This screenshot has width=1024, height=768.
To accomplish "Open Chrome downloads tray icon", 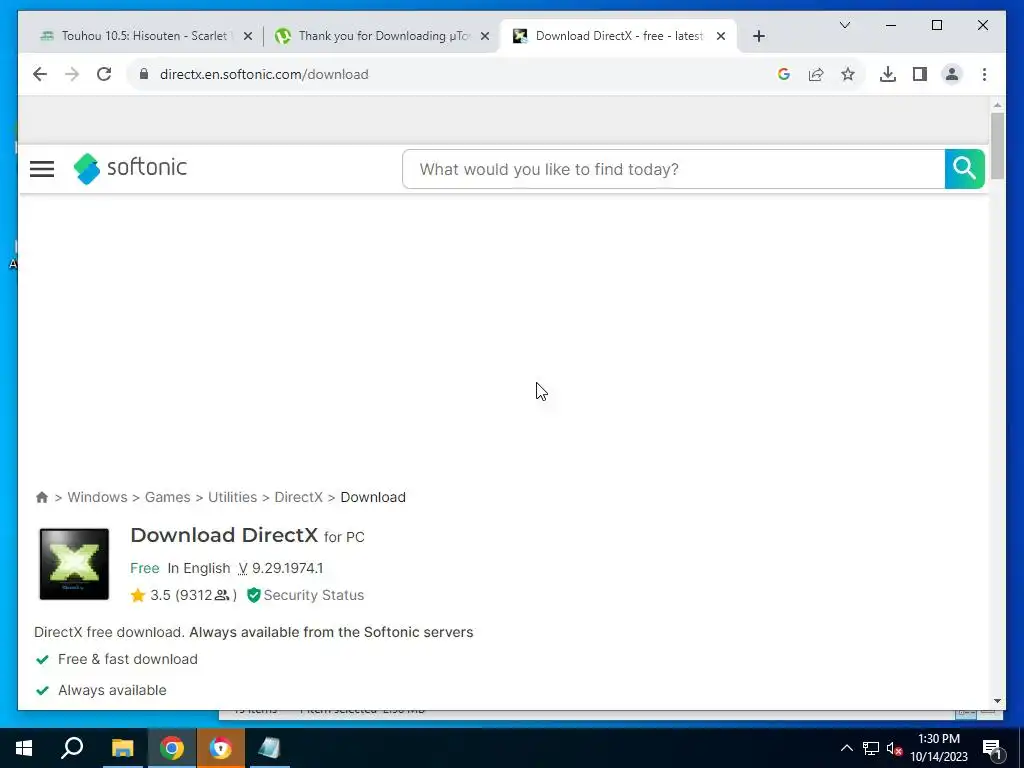I will point(888,74).
